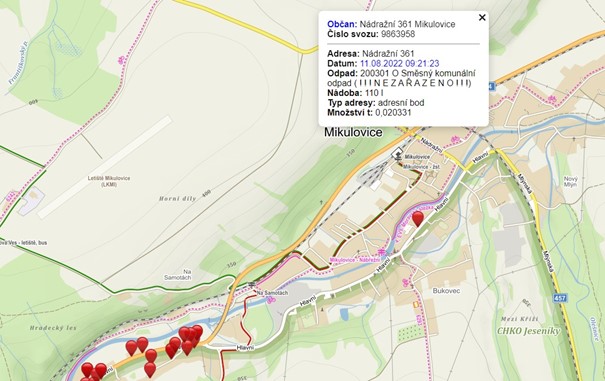Screen dimensions: 605x381
Task: Select the Letiště Mikulovice (LKMI) airport label
Action: pos(109,181)
